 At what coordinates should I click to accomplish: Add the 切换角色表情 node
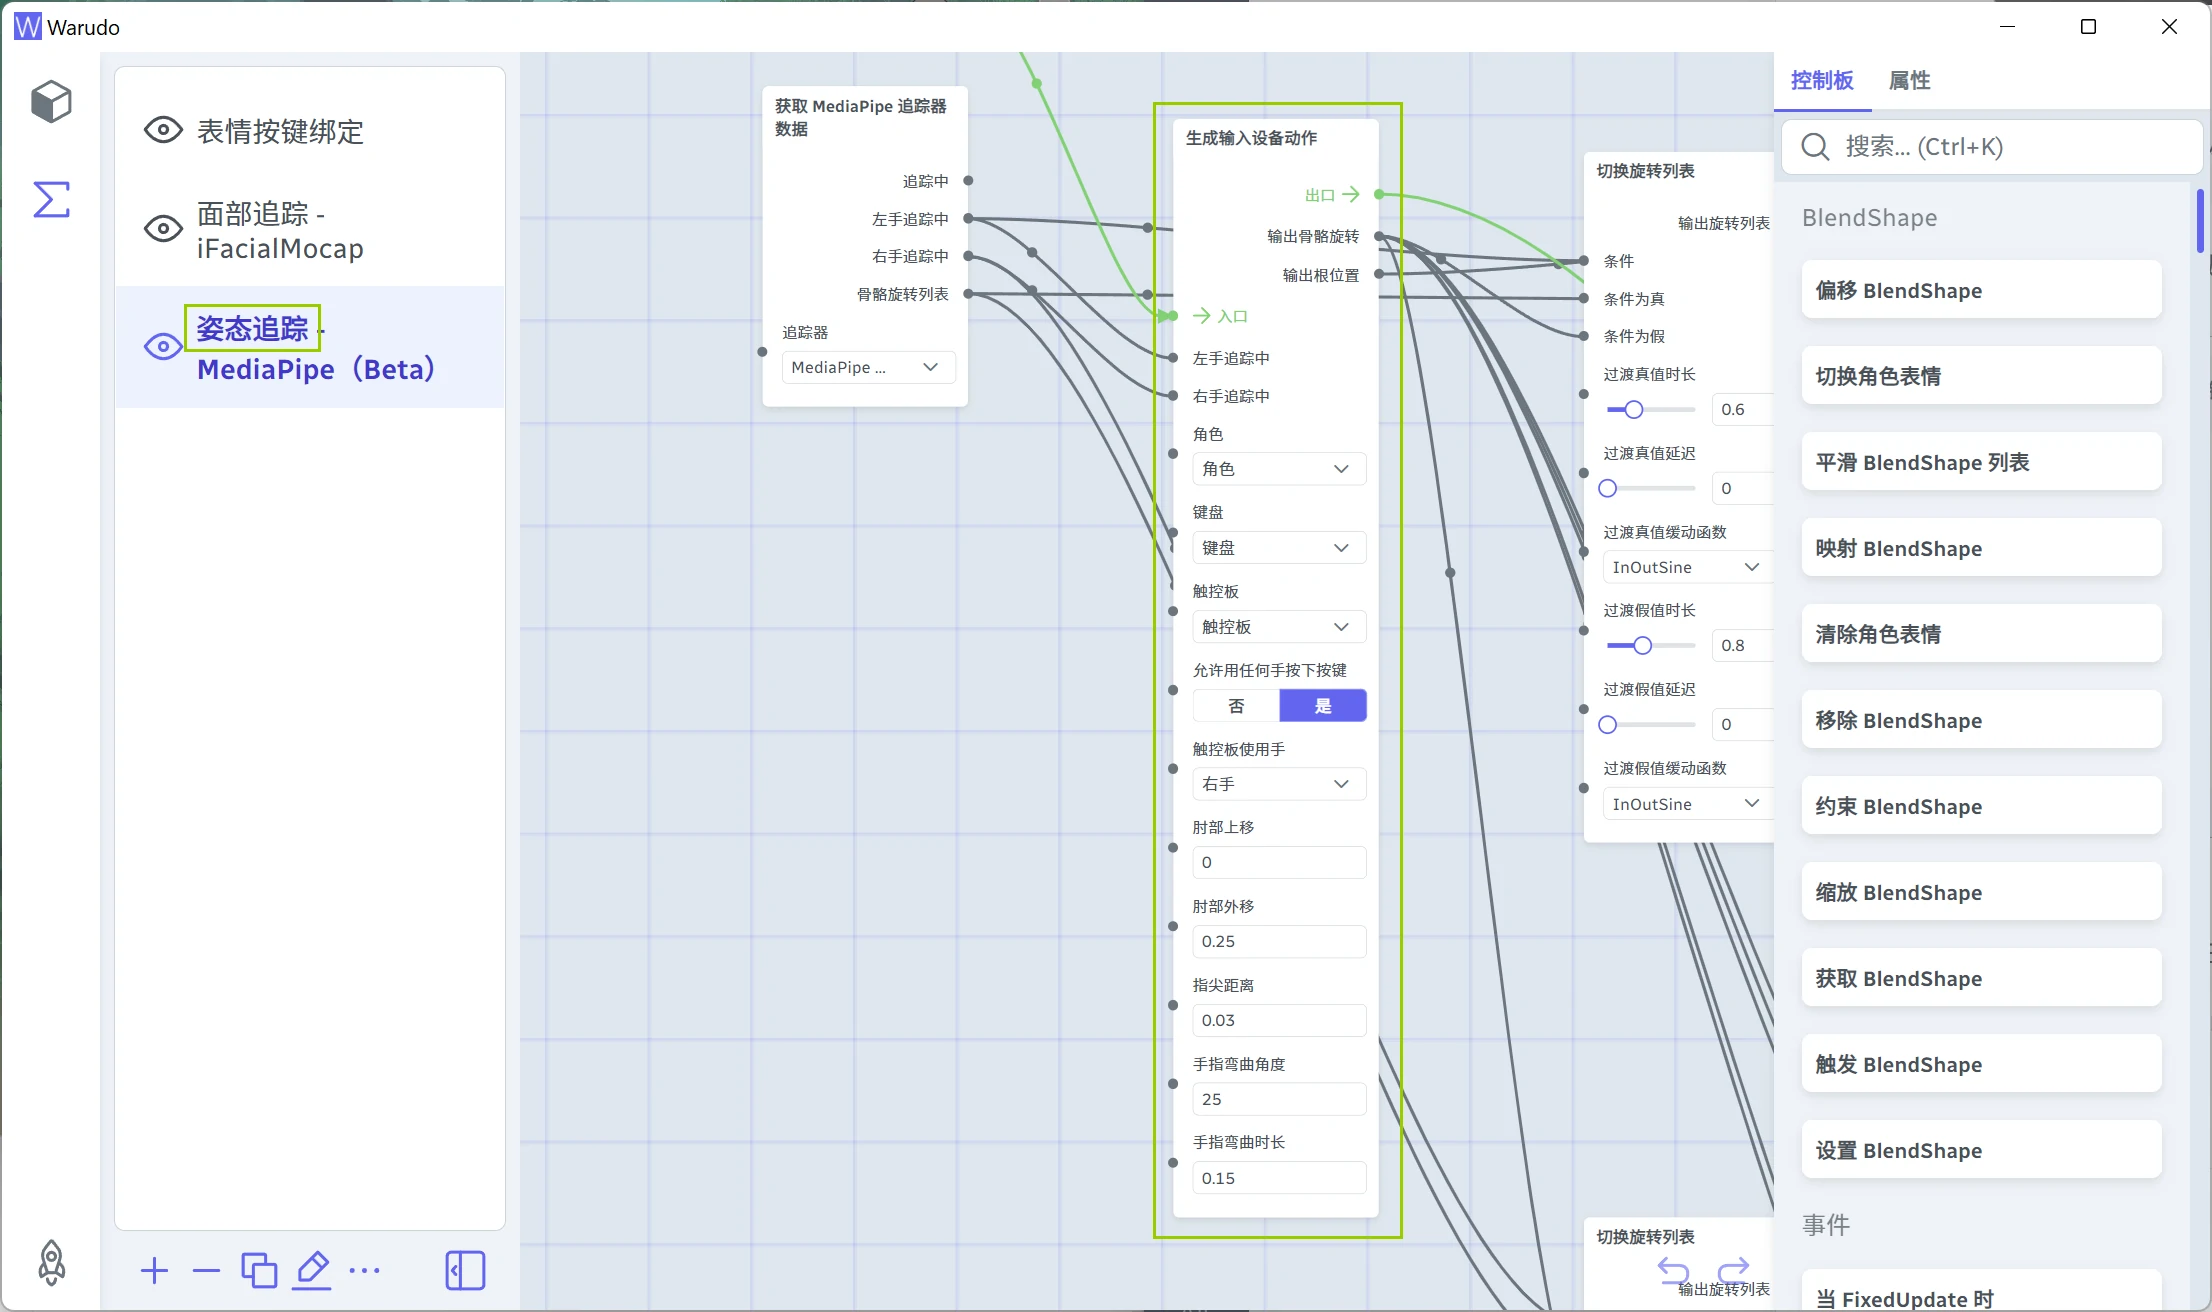(x=1981, y=376)
